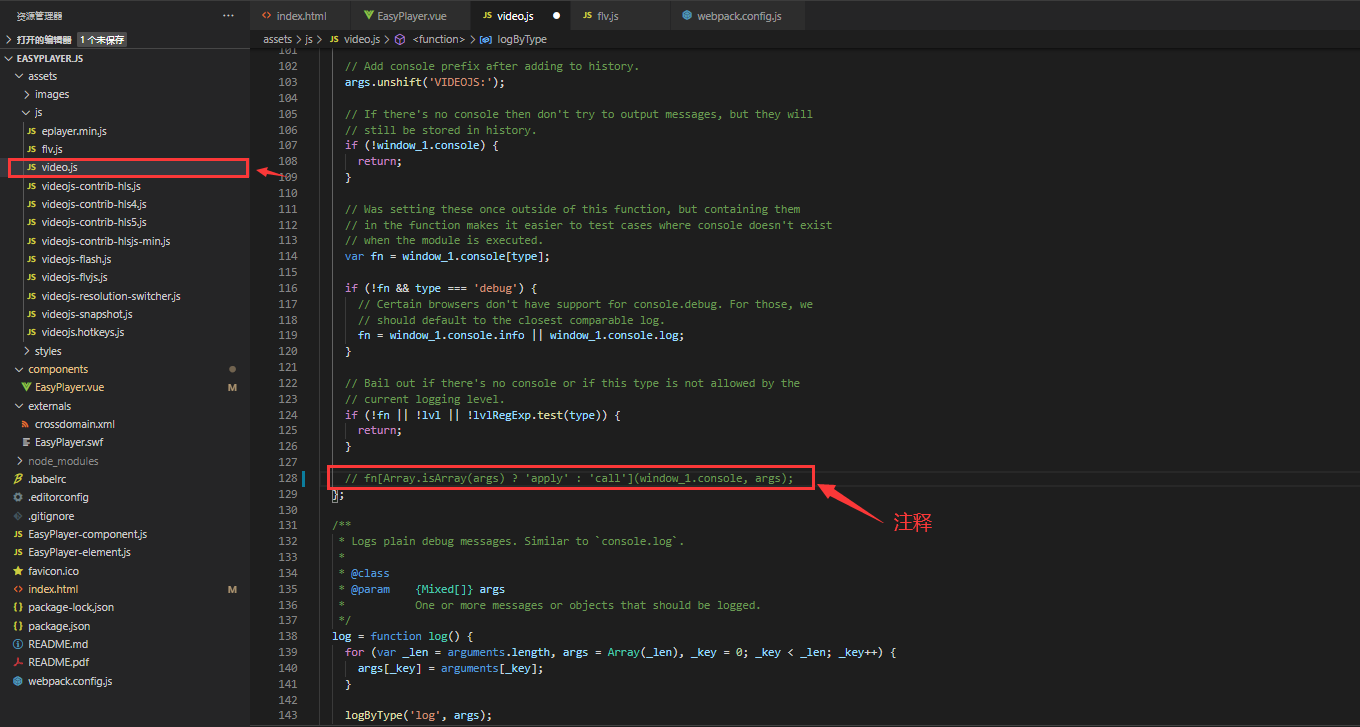Open explorer more actions ellipsis menu
1360x727 pixels.
229,15
